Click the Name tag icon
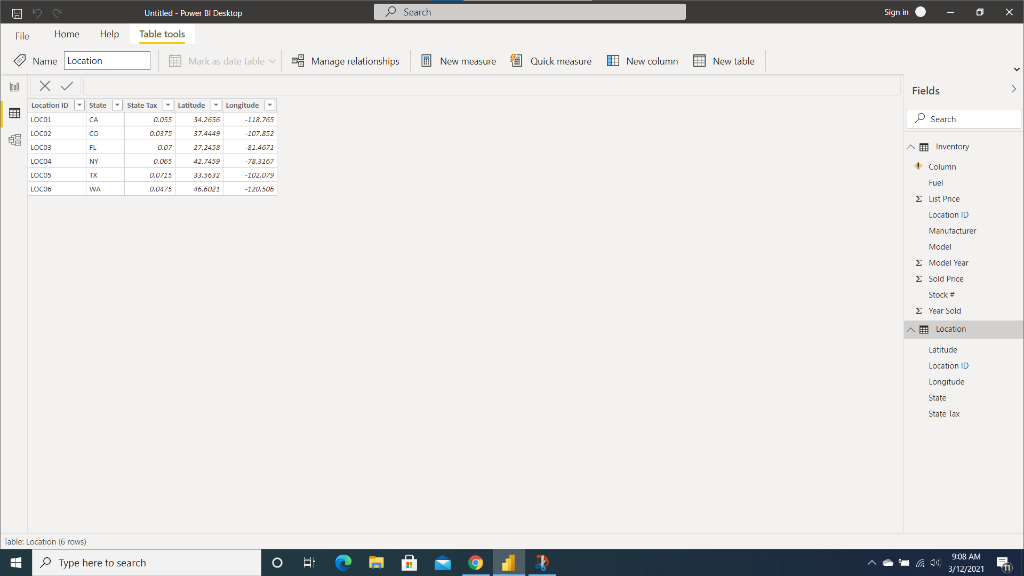1024x576 pixels. click(20, 61)
